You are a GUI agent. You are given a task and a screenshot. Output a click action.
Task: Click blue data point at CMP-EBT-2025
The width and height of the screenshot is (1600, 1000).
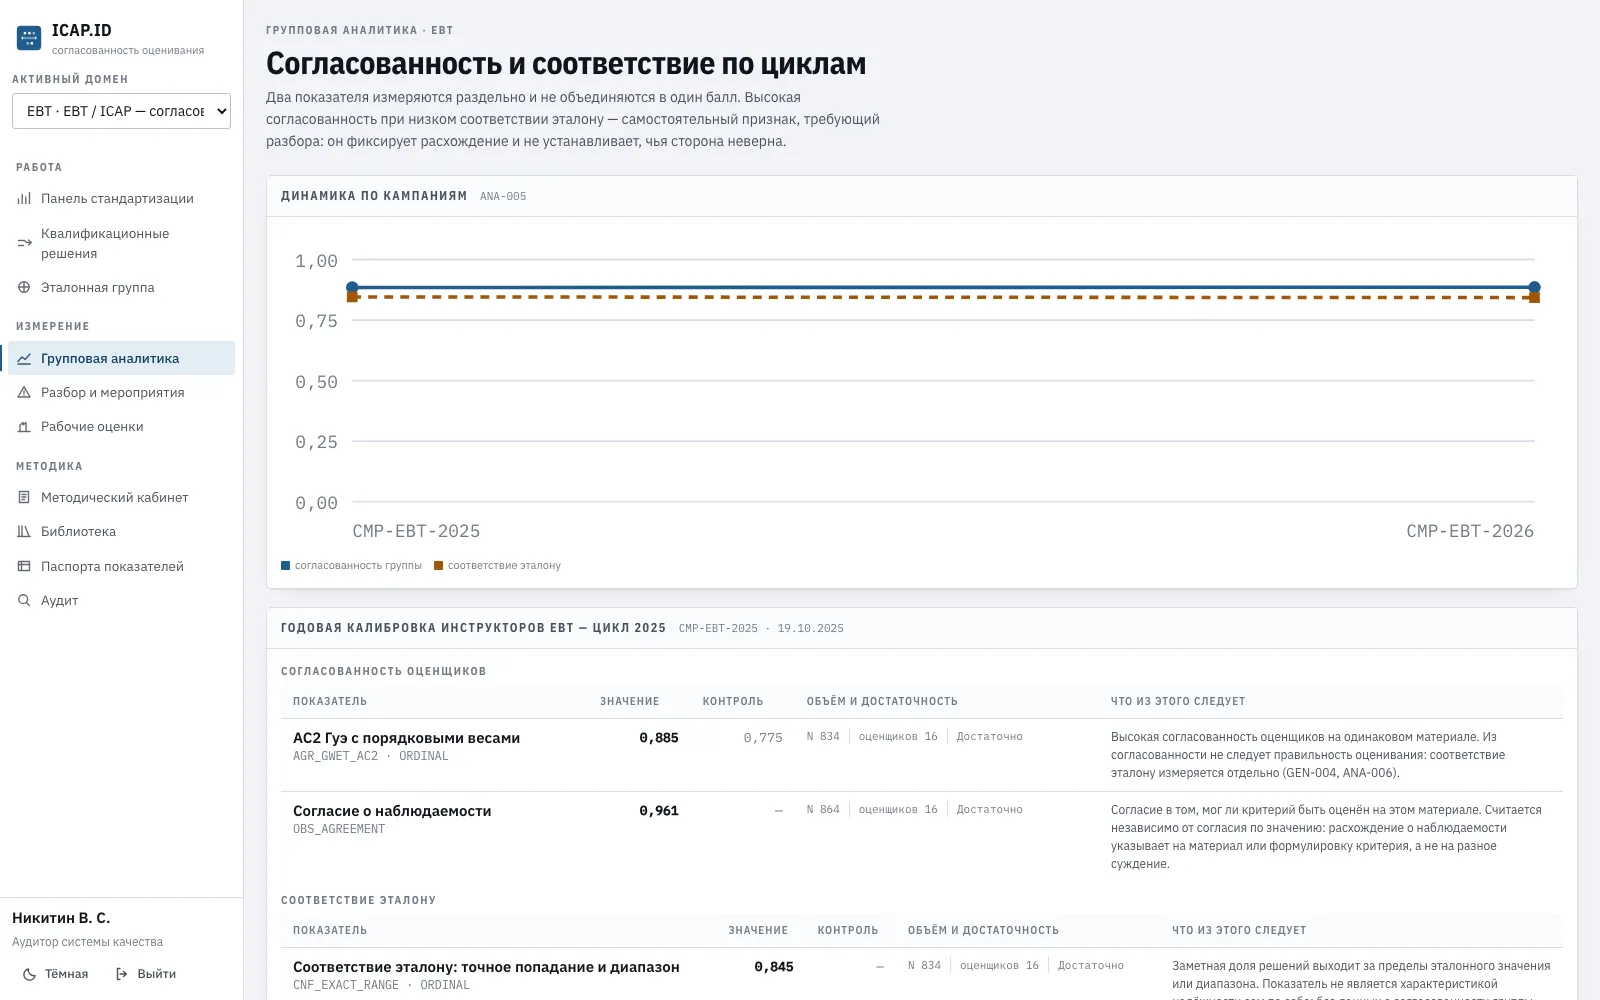pos(352,287)
